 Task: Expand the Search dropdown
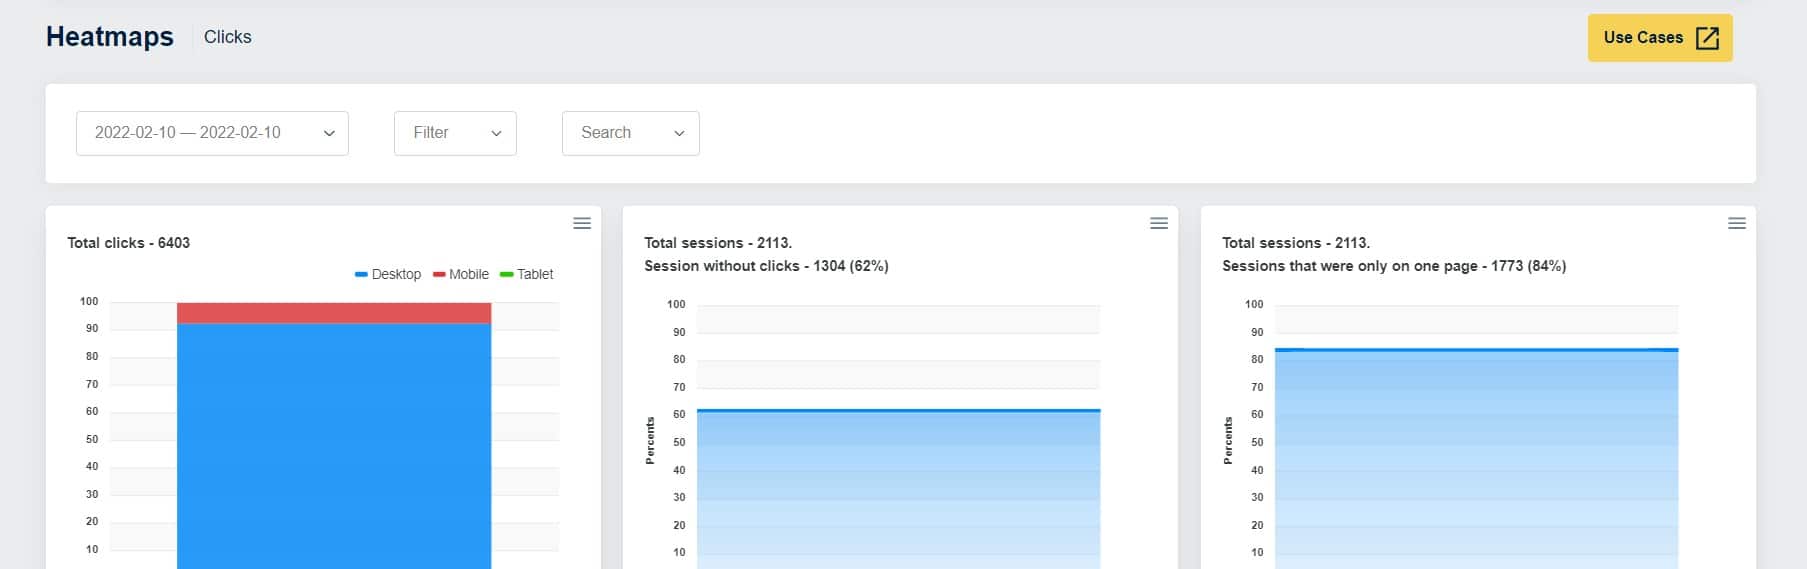[631, 133]
